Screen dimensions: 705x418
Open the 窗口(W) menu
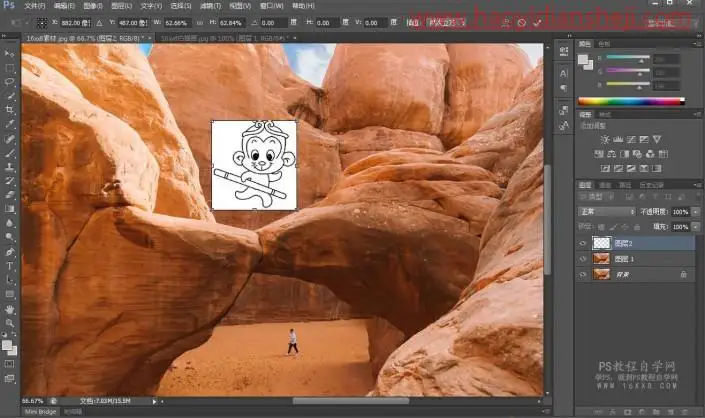click(x=272, y=6)
